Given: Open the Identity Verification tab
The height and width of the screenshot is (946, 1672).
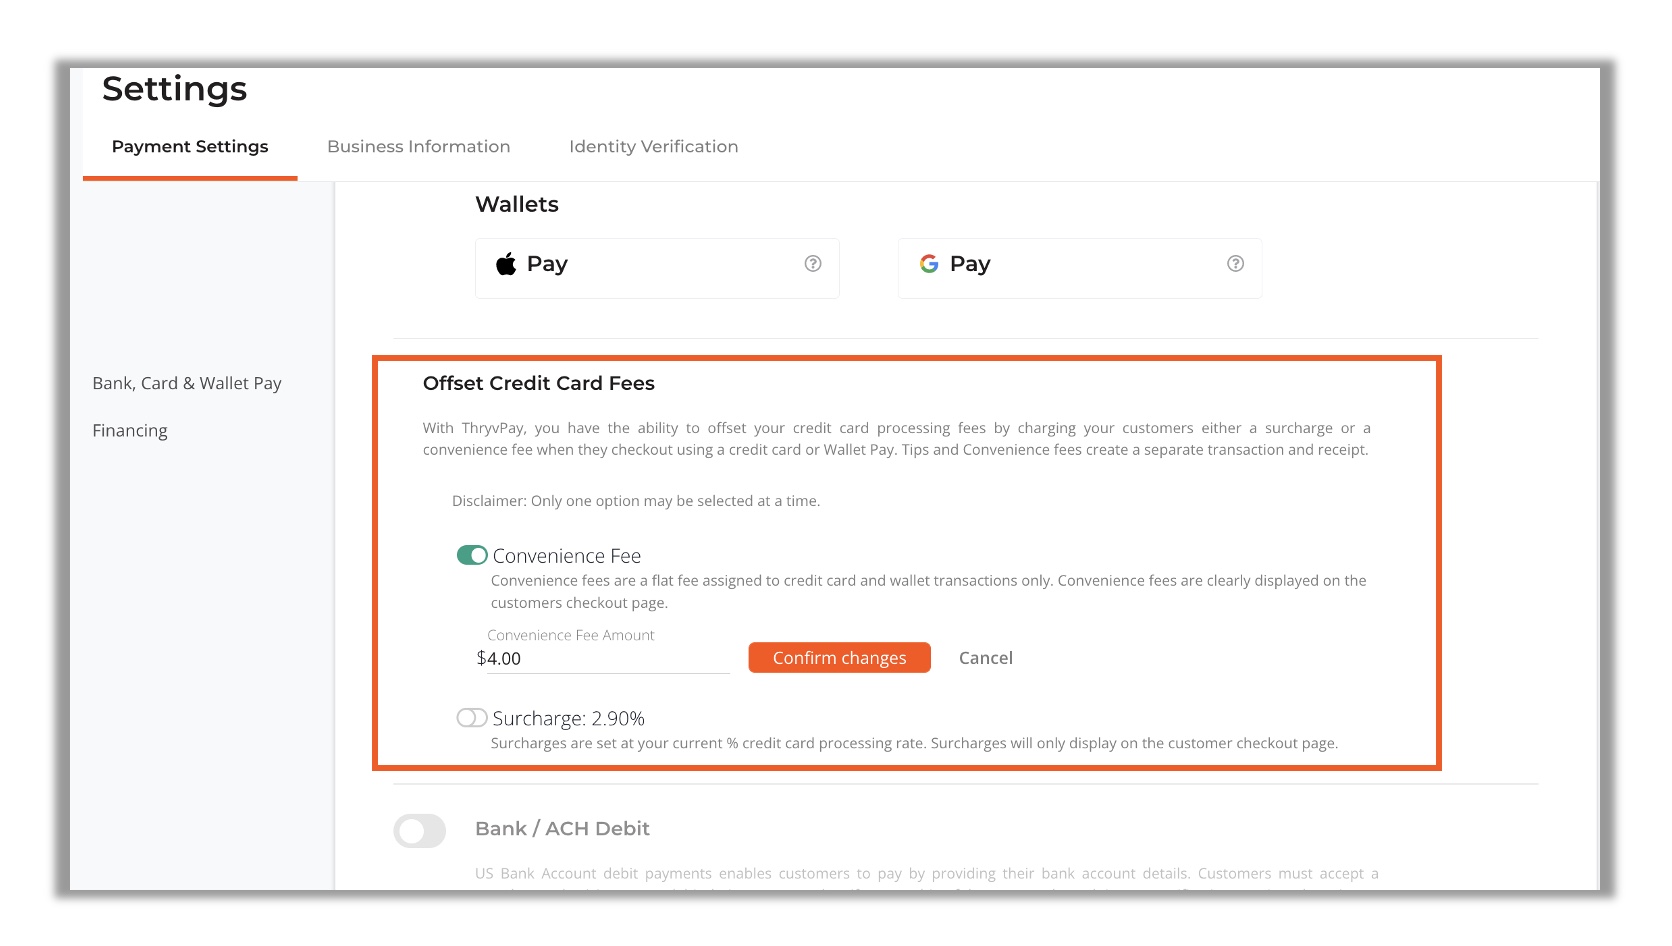Looking at the screenshot, I should 653,146.
